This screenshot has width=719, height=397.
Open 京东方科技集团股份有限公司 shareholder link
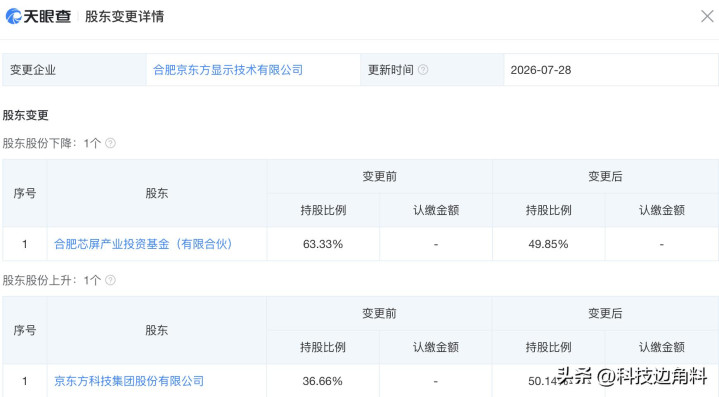129,381
